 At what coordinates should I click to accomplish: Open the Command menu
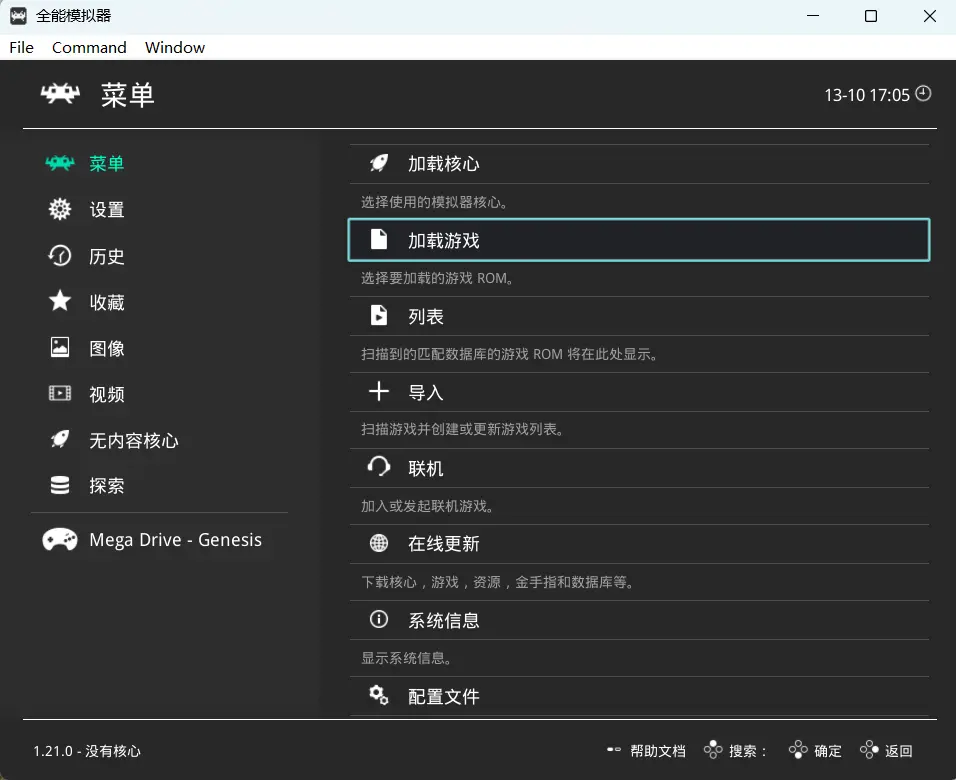[x=89, y=47]
